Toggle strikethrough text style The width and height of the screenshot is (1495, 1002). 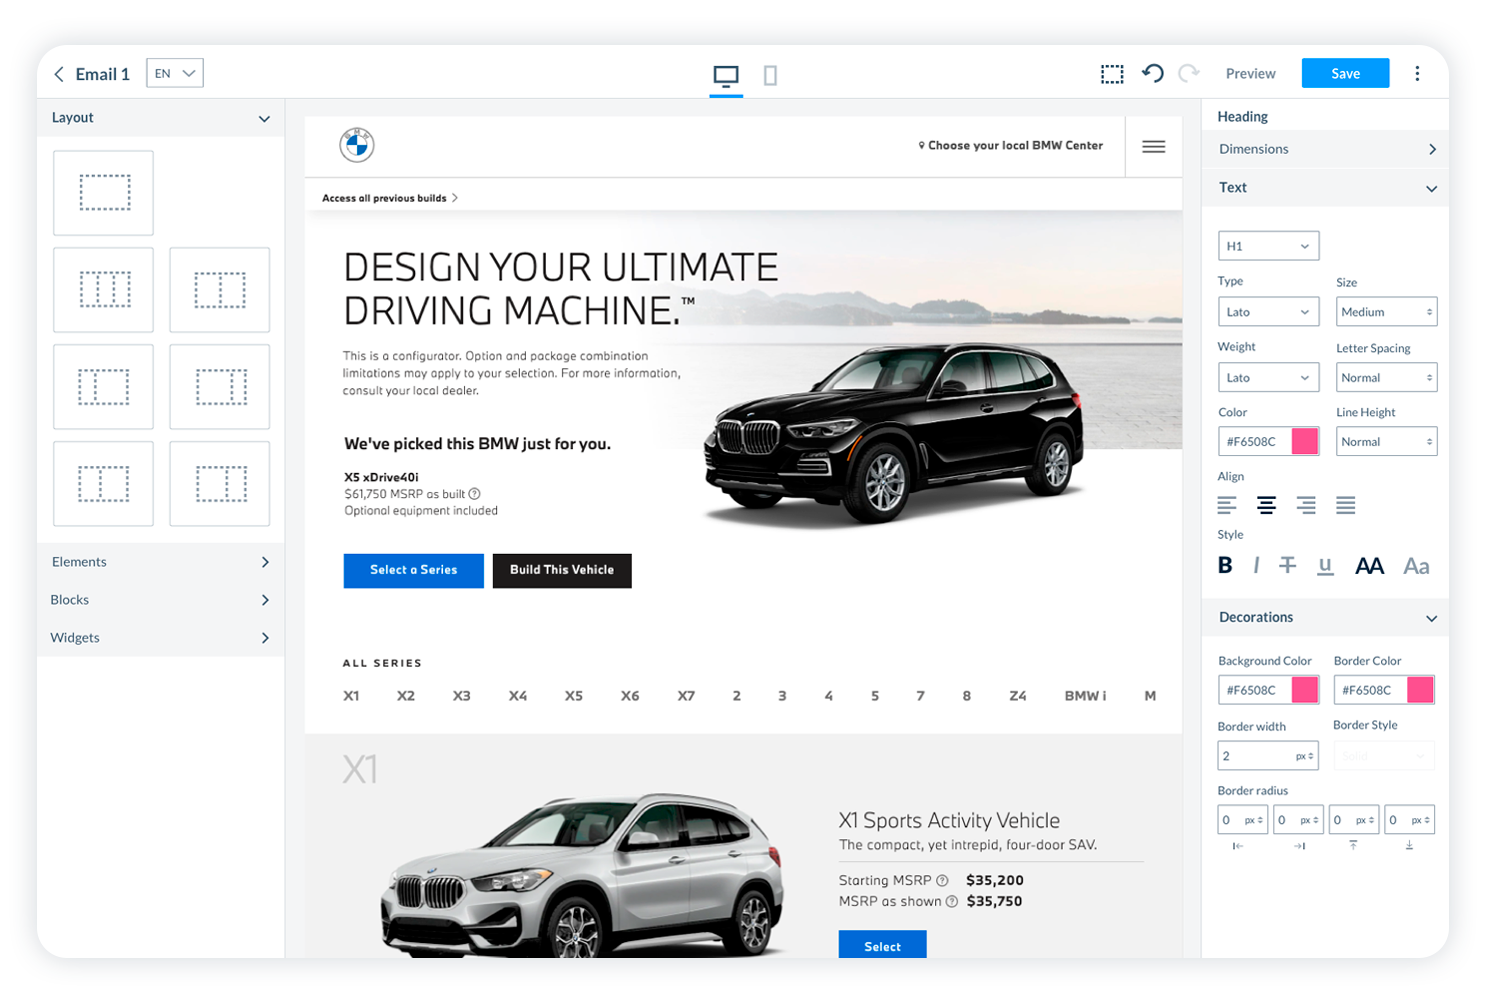click(x=1288, y=565)
